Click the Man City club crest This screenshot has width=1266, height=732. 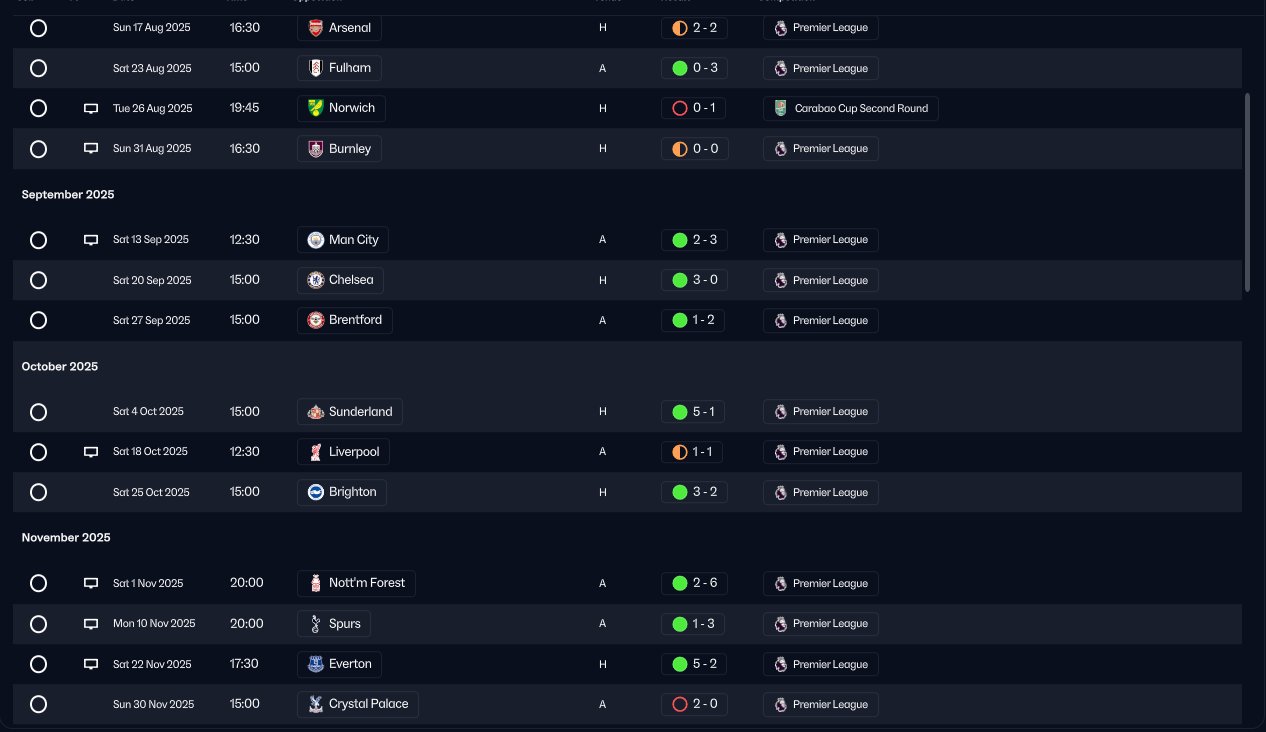315,240
